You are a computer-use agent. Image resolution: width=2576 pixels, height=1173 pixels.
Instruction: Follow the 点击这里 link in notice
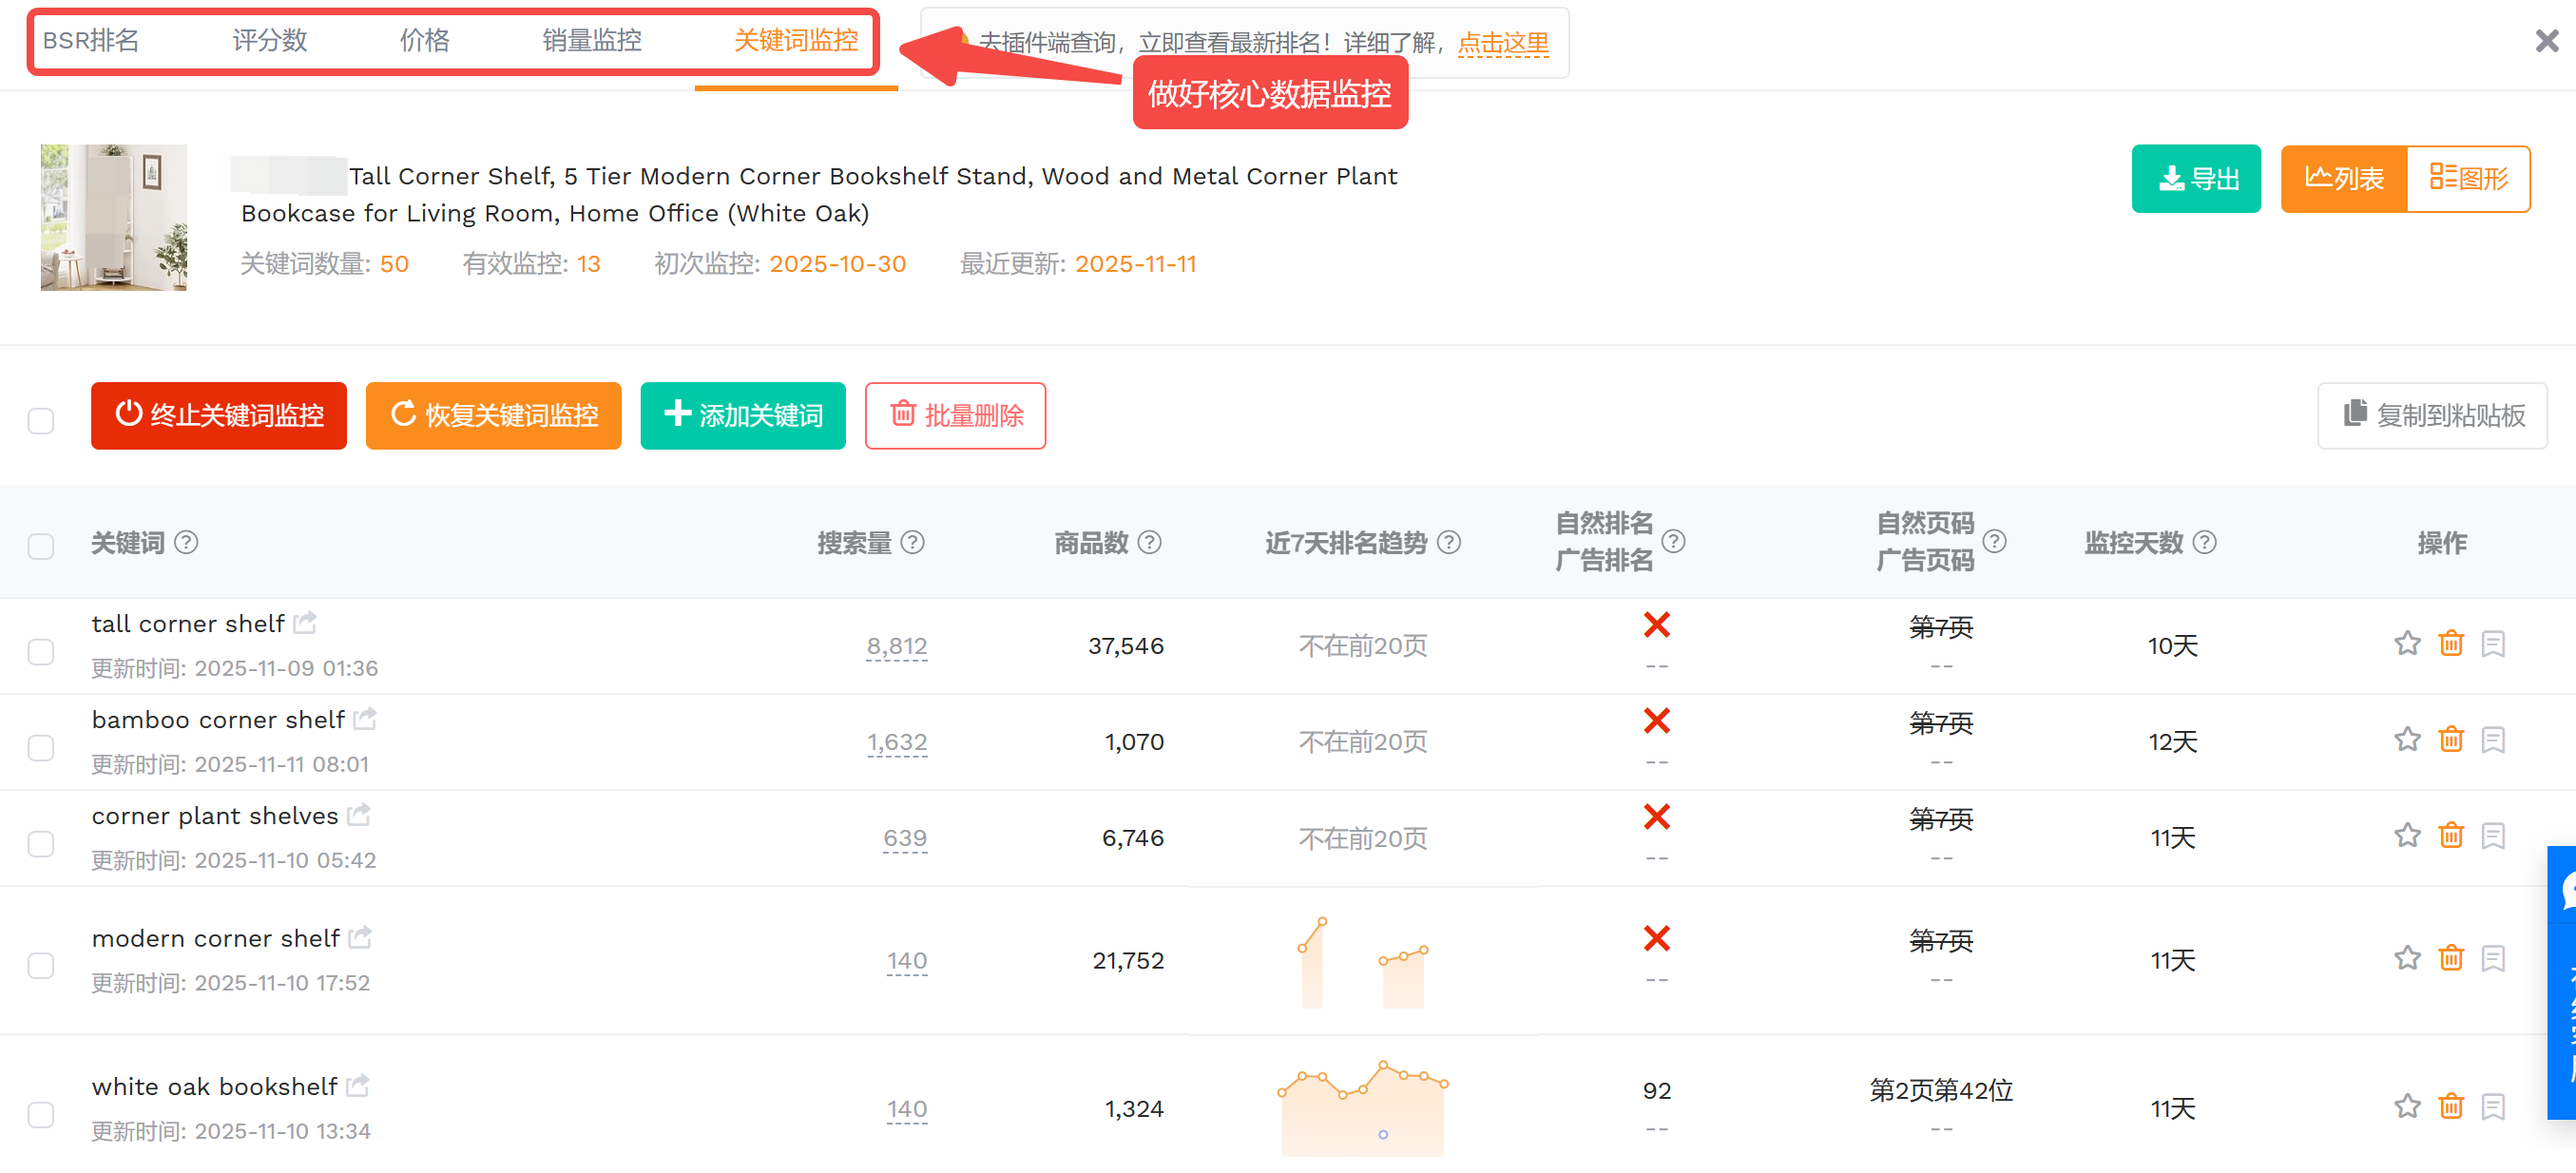pyautogui.click(x=1502, y=43)
